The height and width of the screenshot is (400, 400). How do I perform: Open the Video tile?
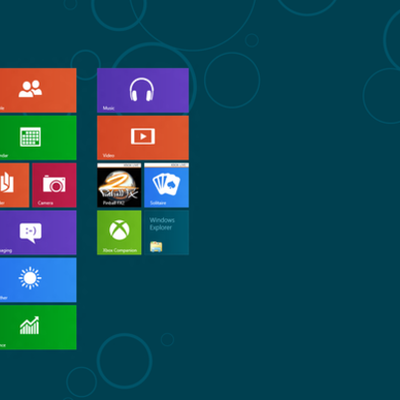click(143, 138)
